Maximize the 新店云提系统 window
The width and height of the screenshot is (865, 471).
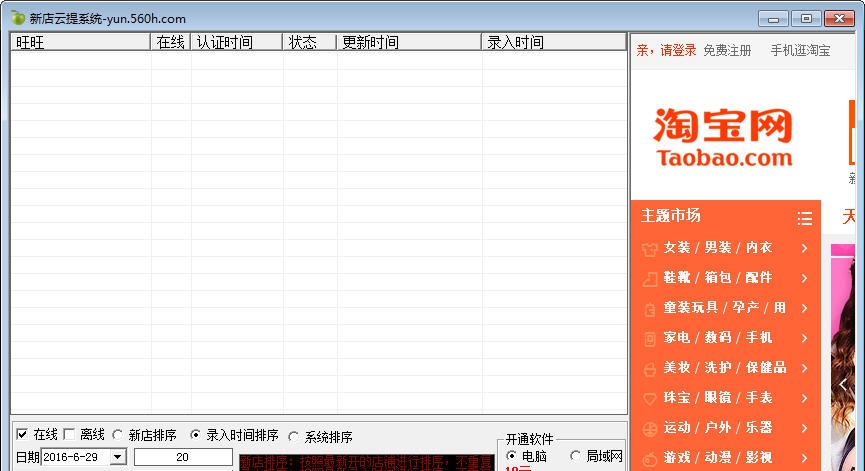click(x=806, y=19)
